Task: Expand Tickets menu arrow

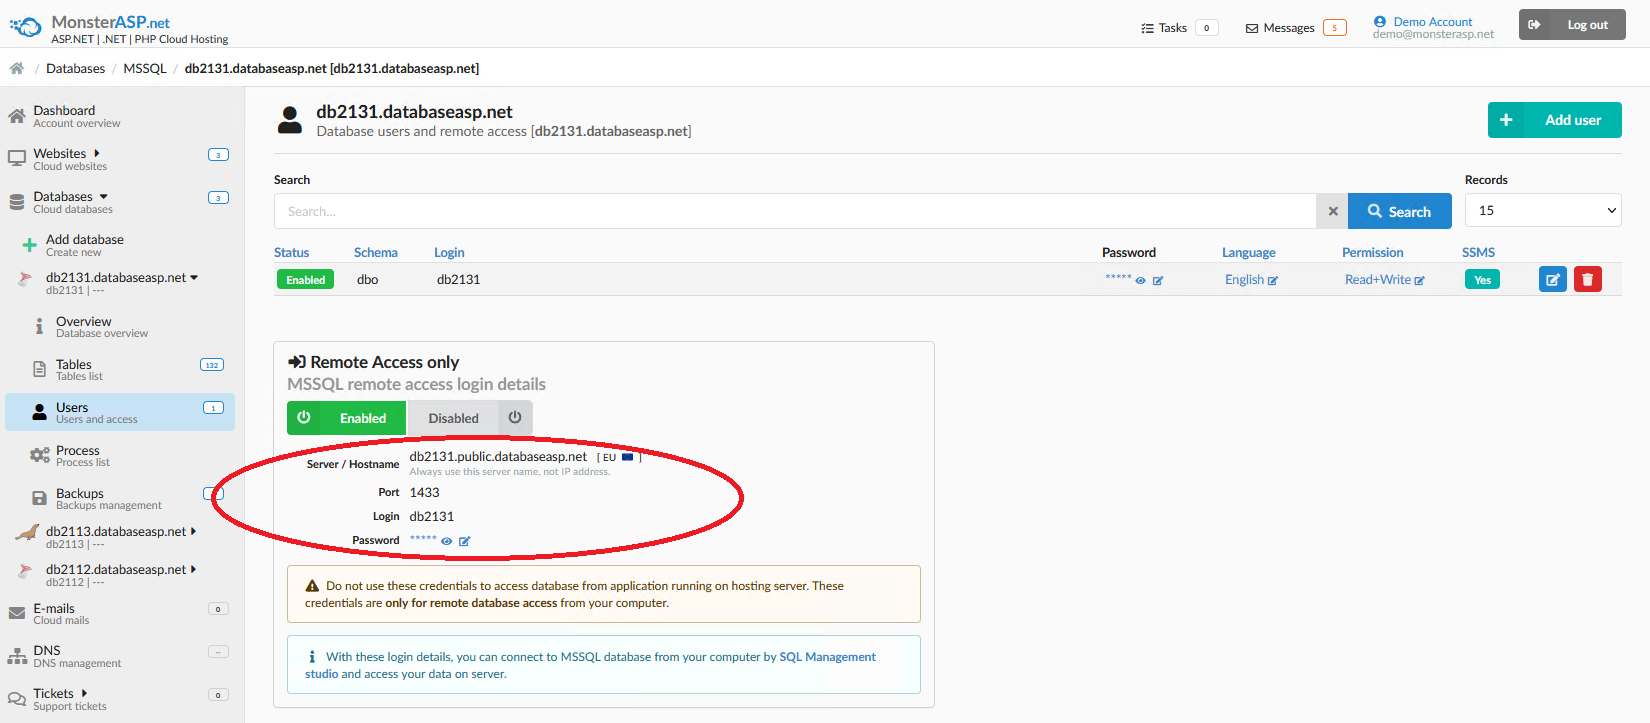Action: [84, 693]
